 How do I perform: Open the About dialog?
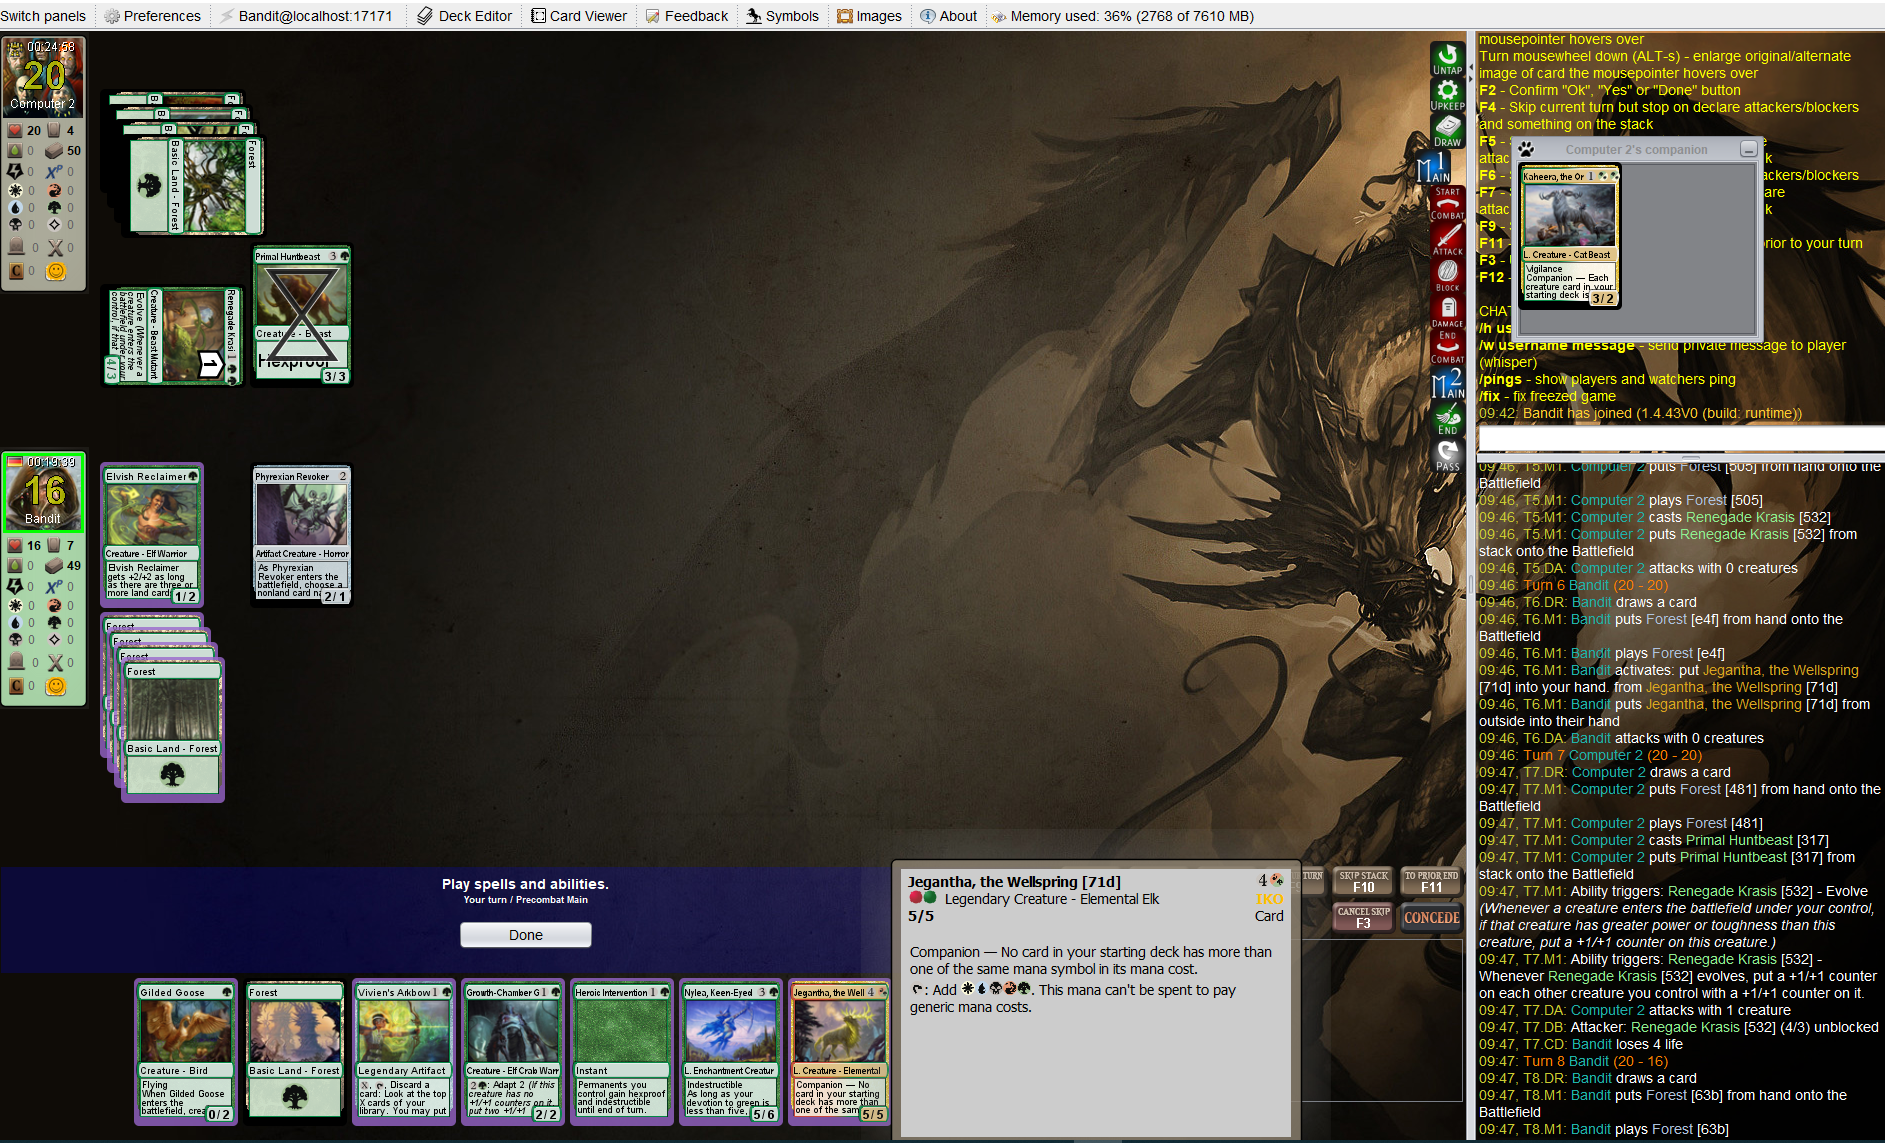pos(949,16)
